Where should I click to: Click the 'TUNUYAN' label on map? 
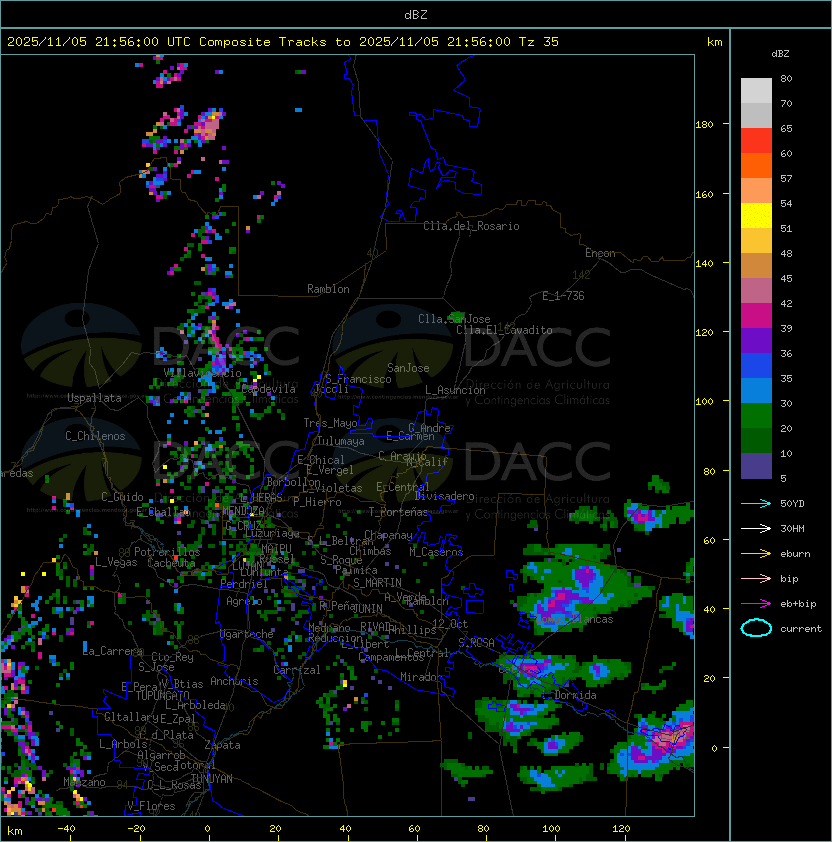click(212, 779)
